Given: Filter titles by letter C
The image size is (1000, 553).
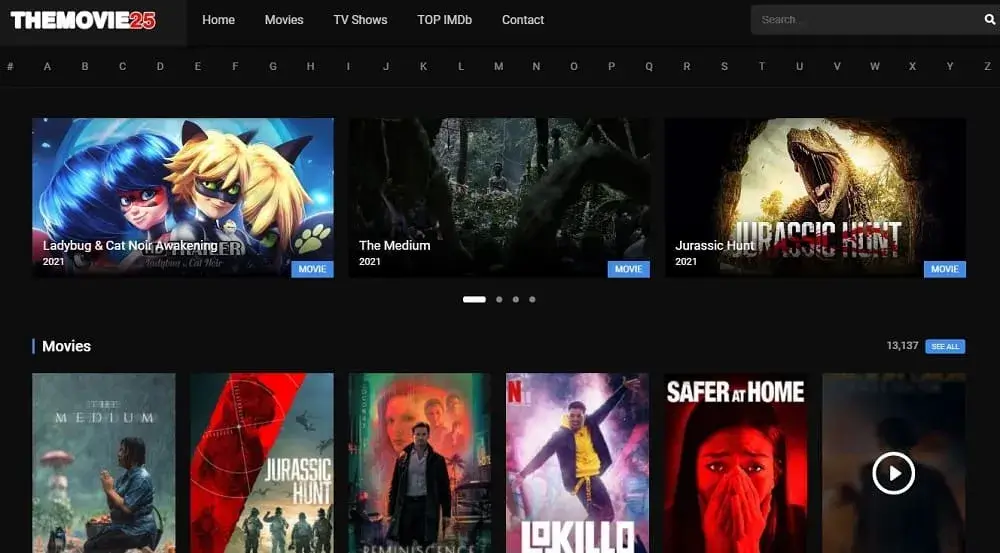Looking at the screenshot, I should coord(122,66).
